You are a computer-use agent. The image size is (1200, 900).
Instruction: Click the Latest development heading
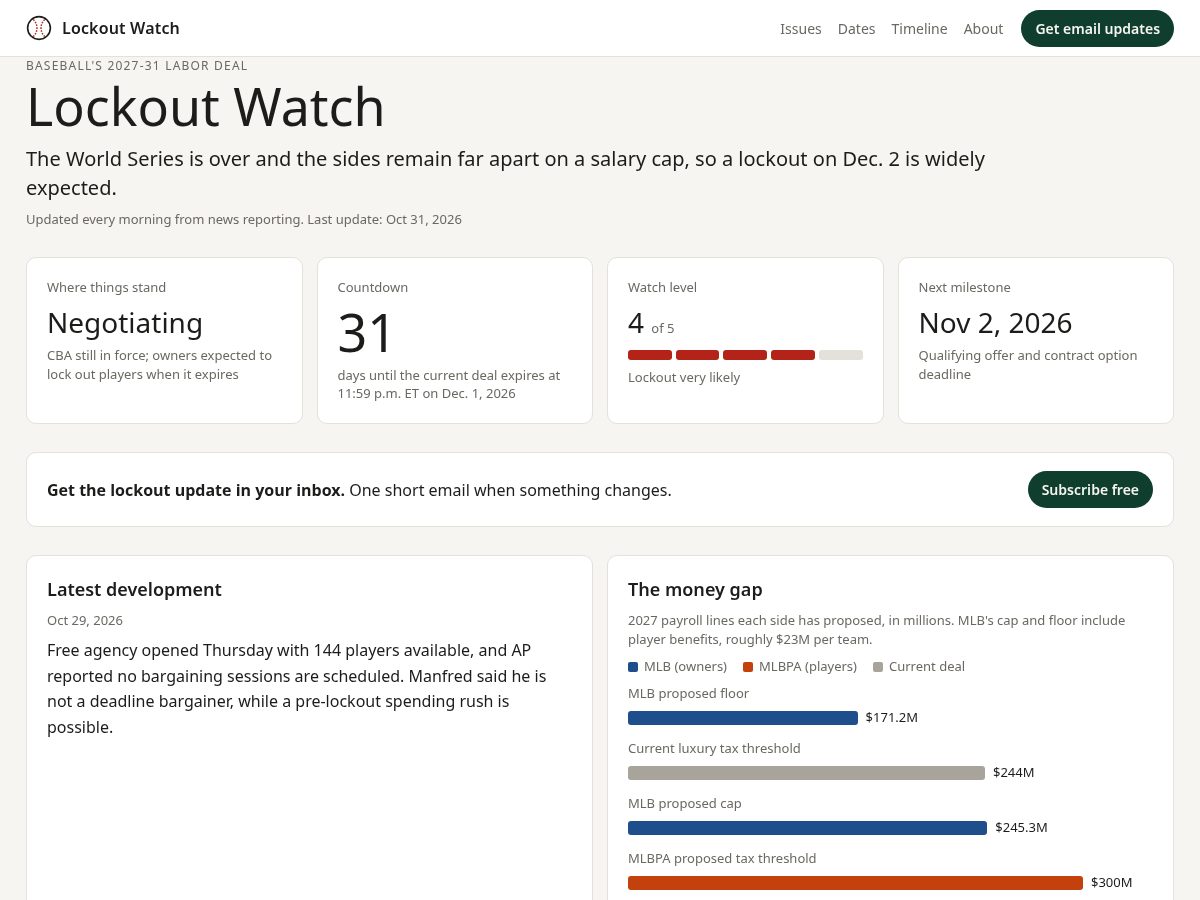134,590
